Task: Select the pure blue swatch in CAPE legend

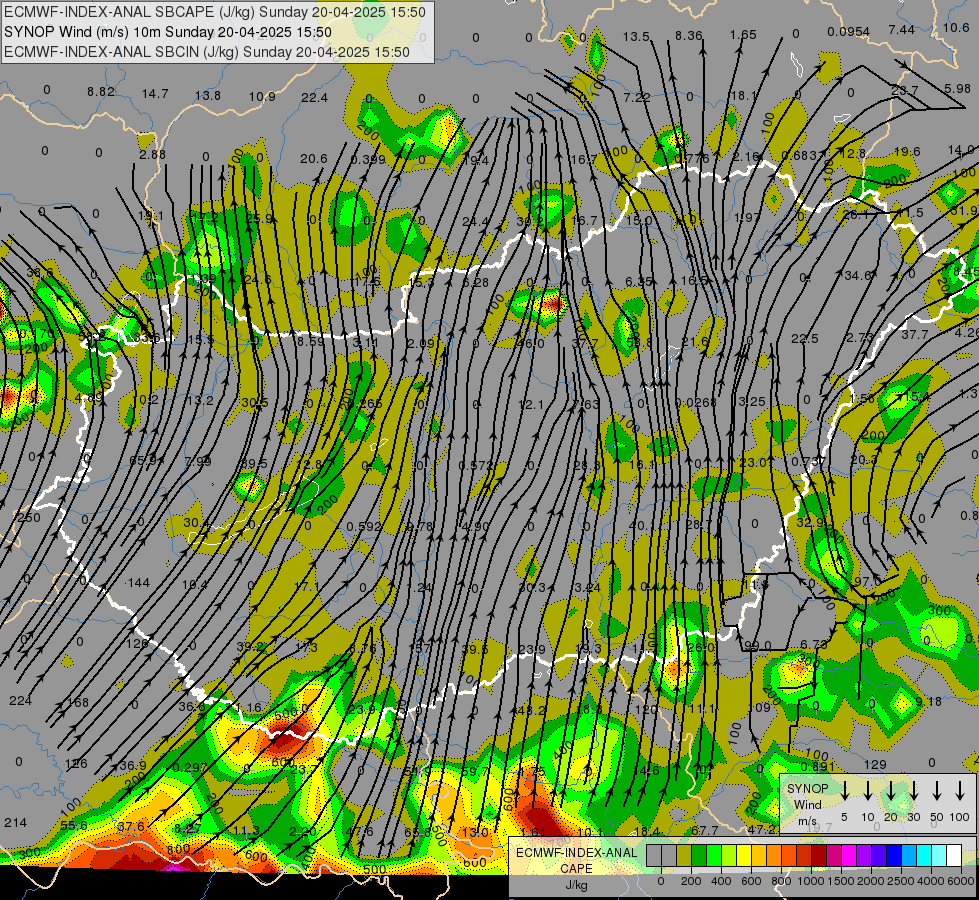Action: tap(893, 855)
